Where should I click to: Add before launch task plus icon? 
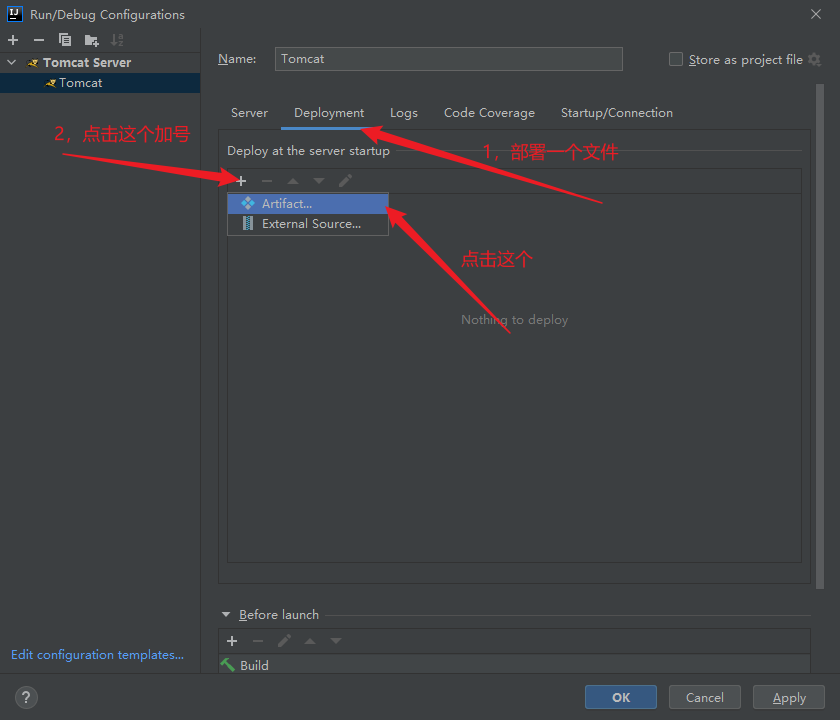tap(232, 641)
